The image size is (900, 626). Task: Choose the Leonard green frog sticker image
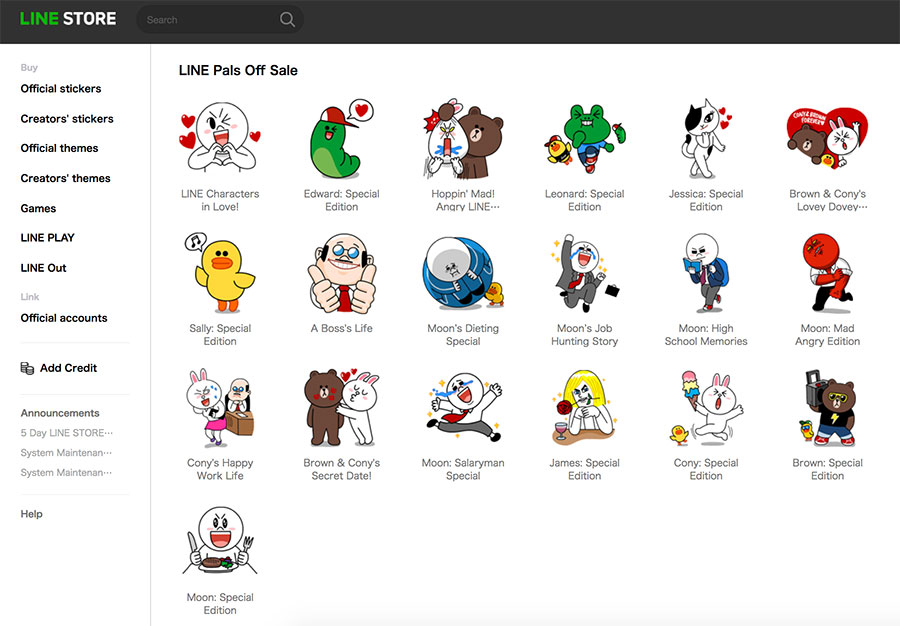click(x=584, y=141)
